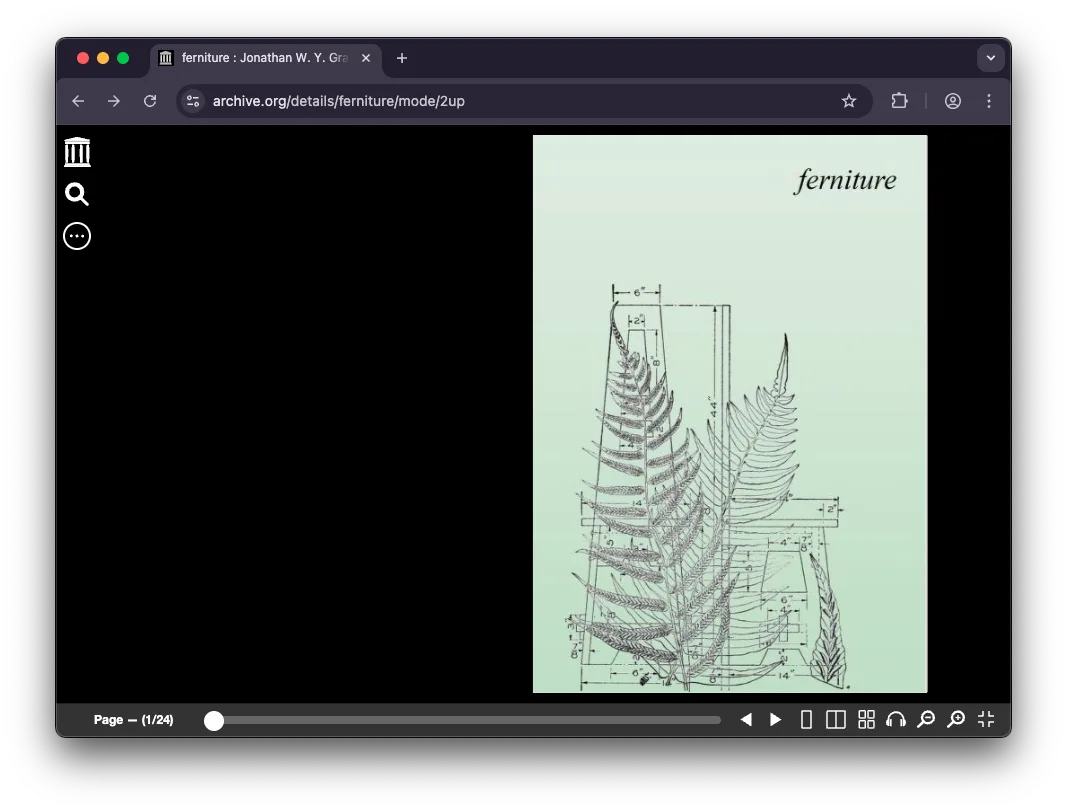Zoom out of the book page
1067x811 pixels.
point(926,720)
